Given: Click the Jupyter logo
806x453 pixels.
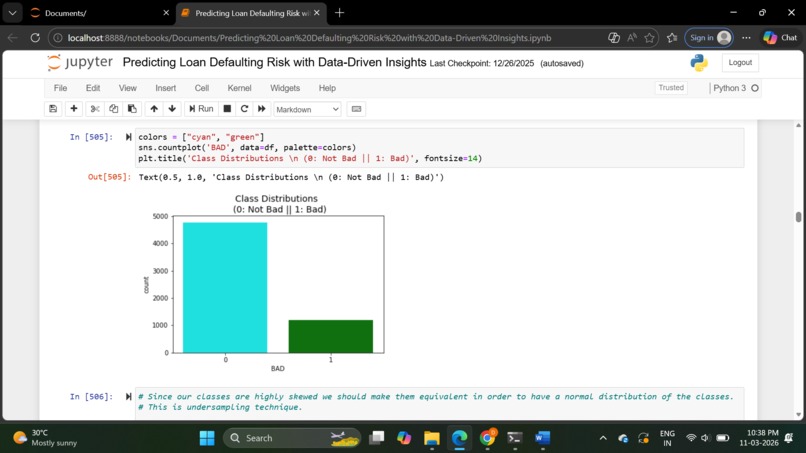Looking at the screenshot, I should [x=80, y=63].
